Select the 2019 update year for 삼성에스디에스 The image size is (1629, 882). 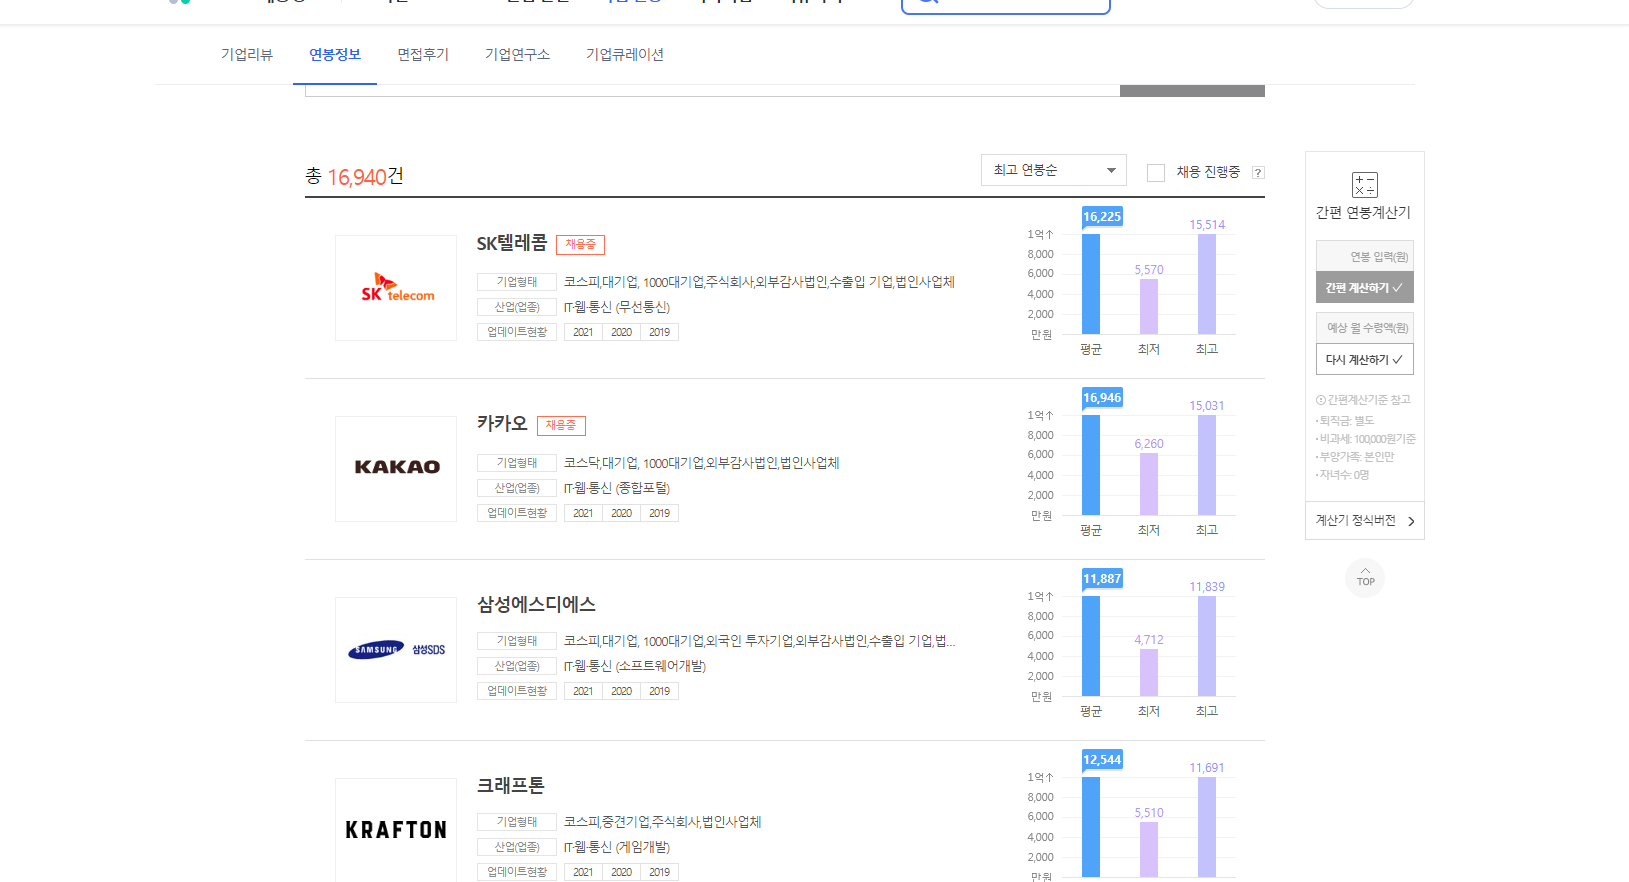tap(659, 691)
